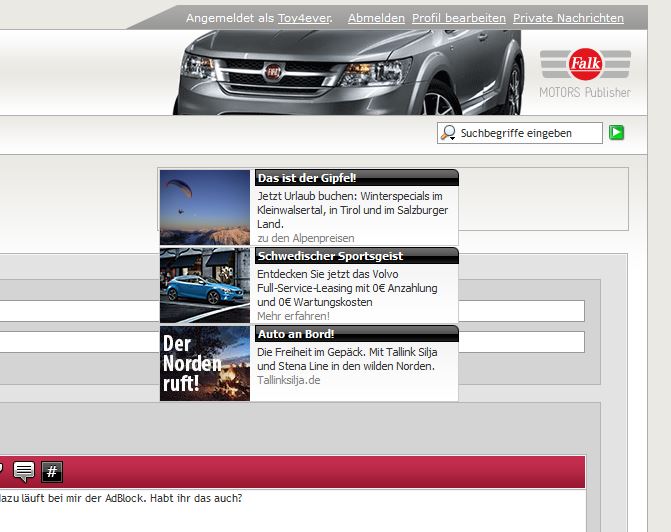Open the 'Auto an Bord!' ad headline
The width and height of the screenshot is (671, 532).
coord(296,334)
